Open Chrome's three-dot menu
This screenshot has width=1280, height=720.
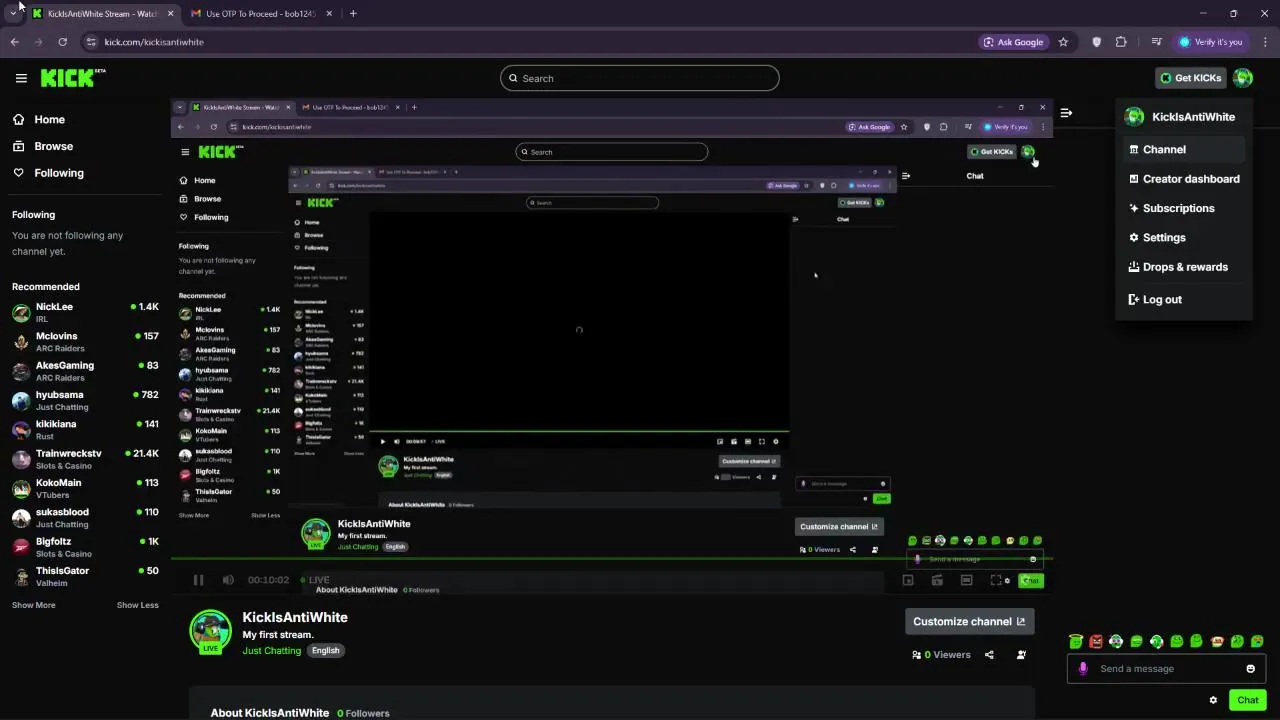click(1266, 42)
